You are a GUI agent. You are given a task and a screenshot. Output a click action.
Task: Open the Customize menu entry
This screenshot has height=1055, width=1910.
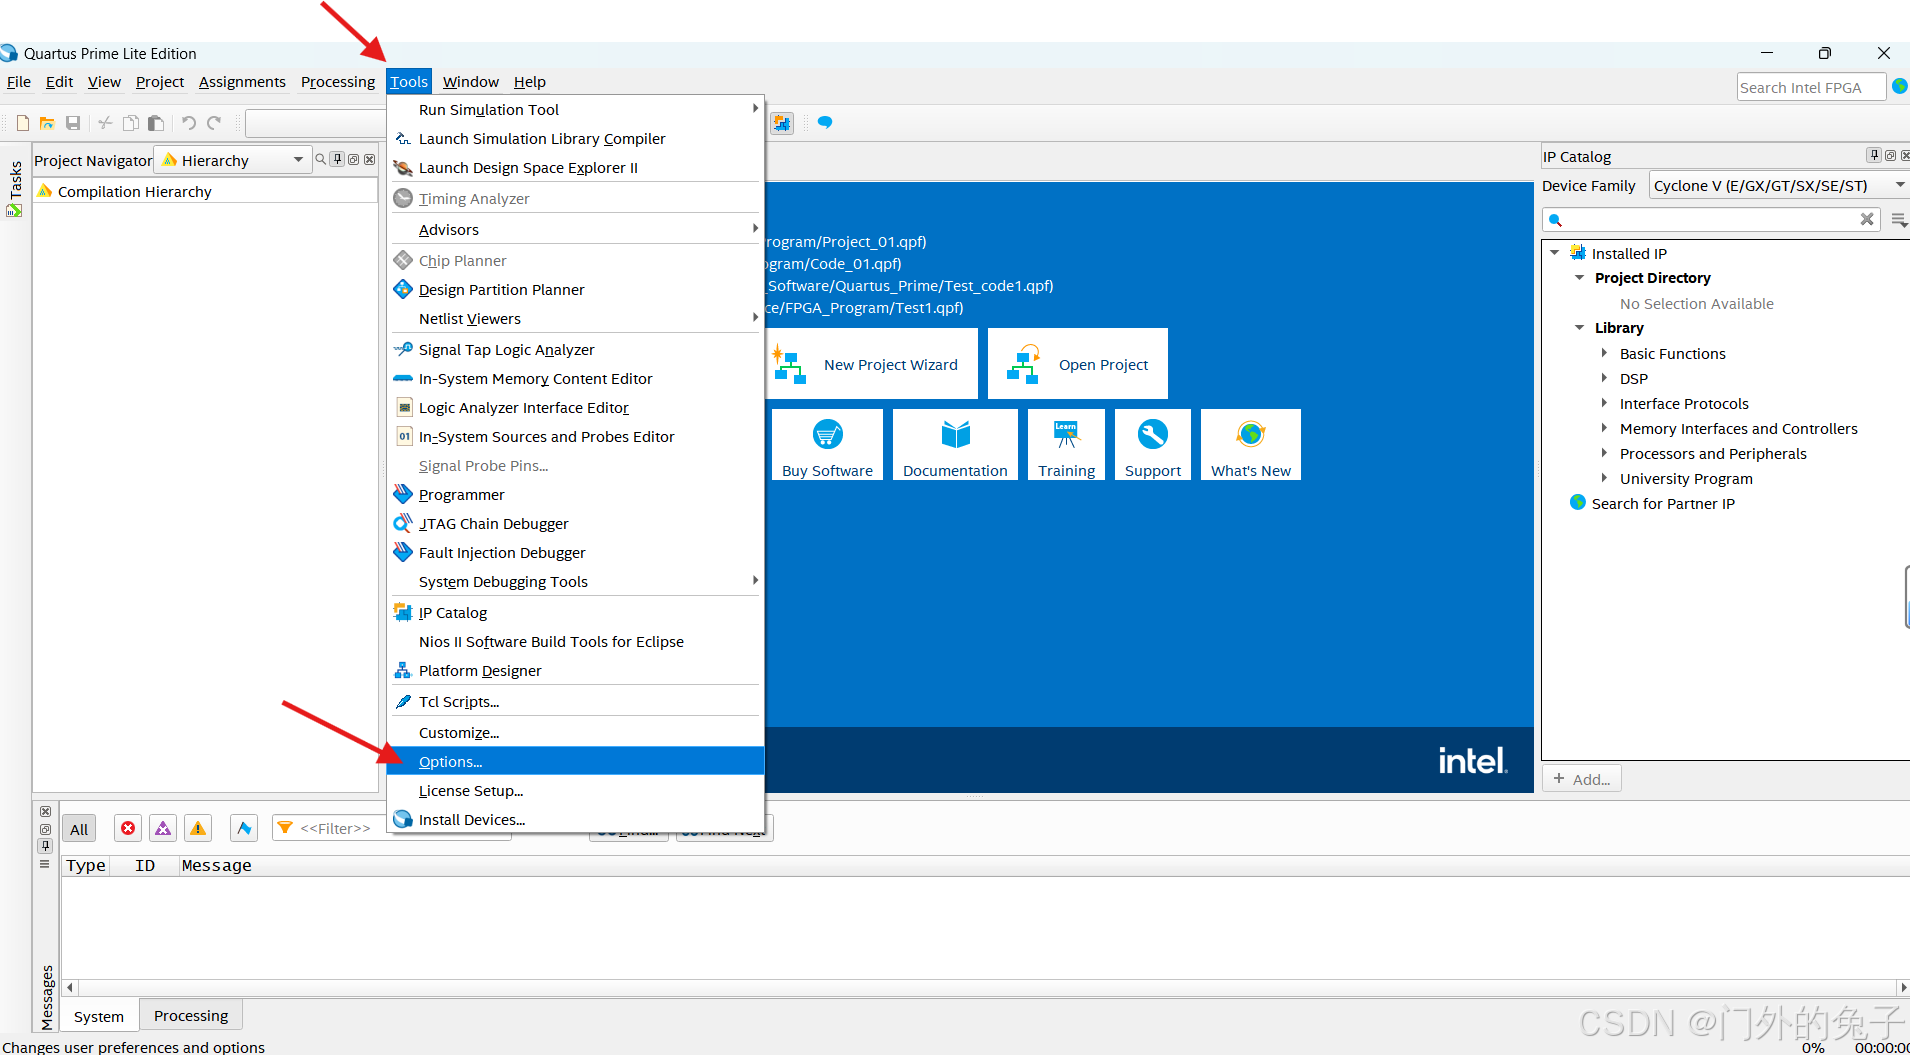click(576, 733)
